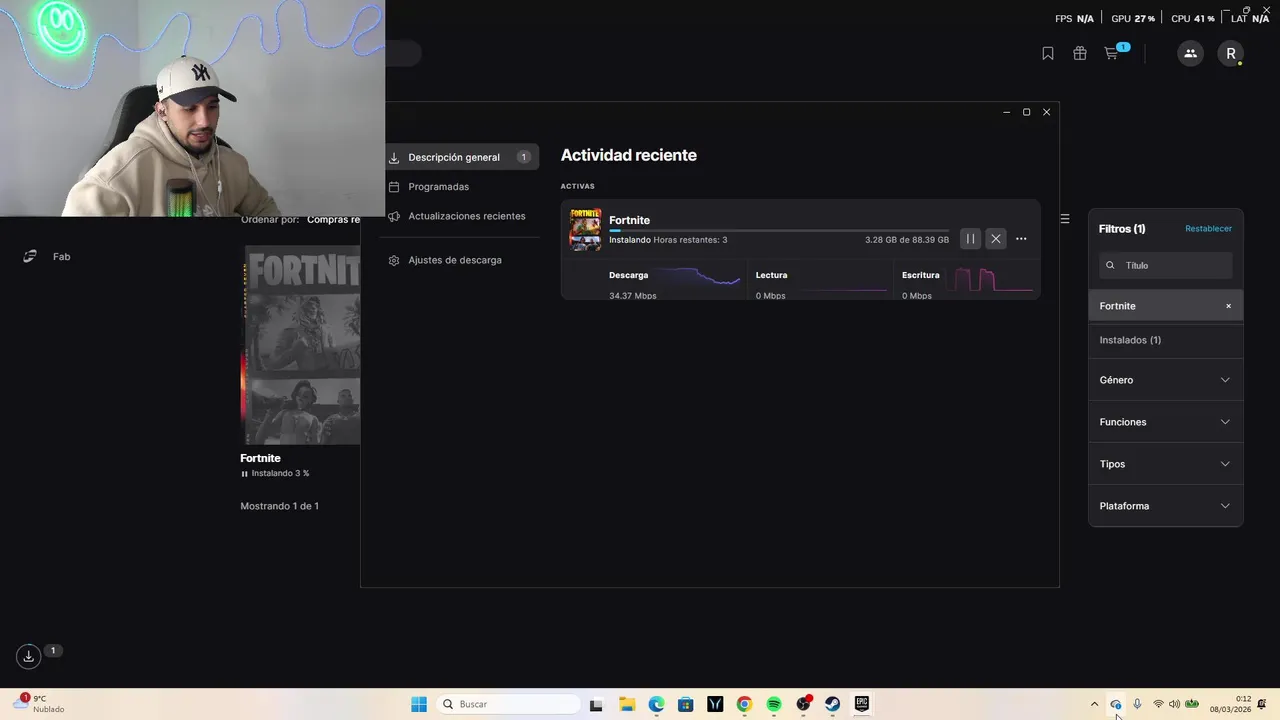1280x720 pixels.
Task: Open Microsoft Store from taskbar
Action: coord(685,704)
